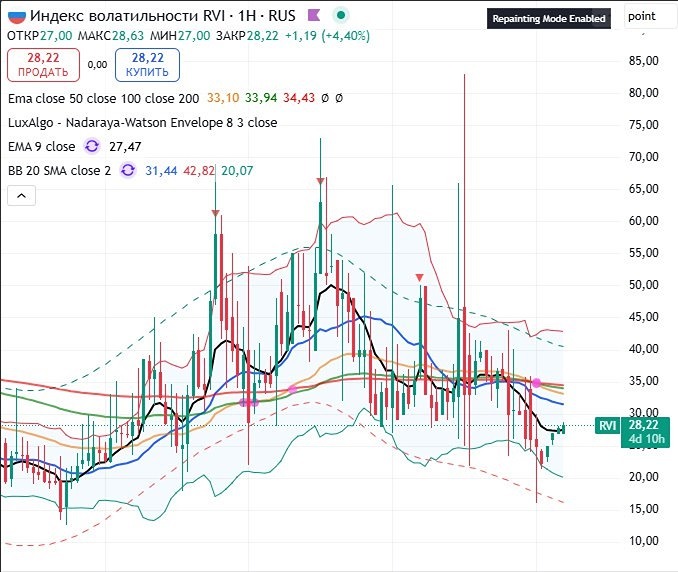The width and height of the screenshot is (678, 572).
Task: Select the LuxAlgo Nadaraya-Watson Envelope legend
Action: coord(142,123)
